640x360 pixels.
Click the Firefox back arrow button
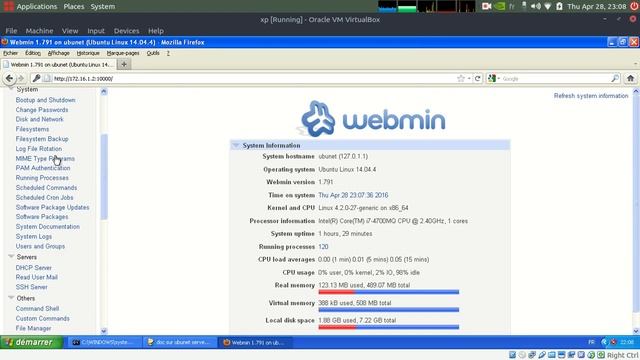(x=9, y=78)
